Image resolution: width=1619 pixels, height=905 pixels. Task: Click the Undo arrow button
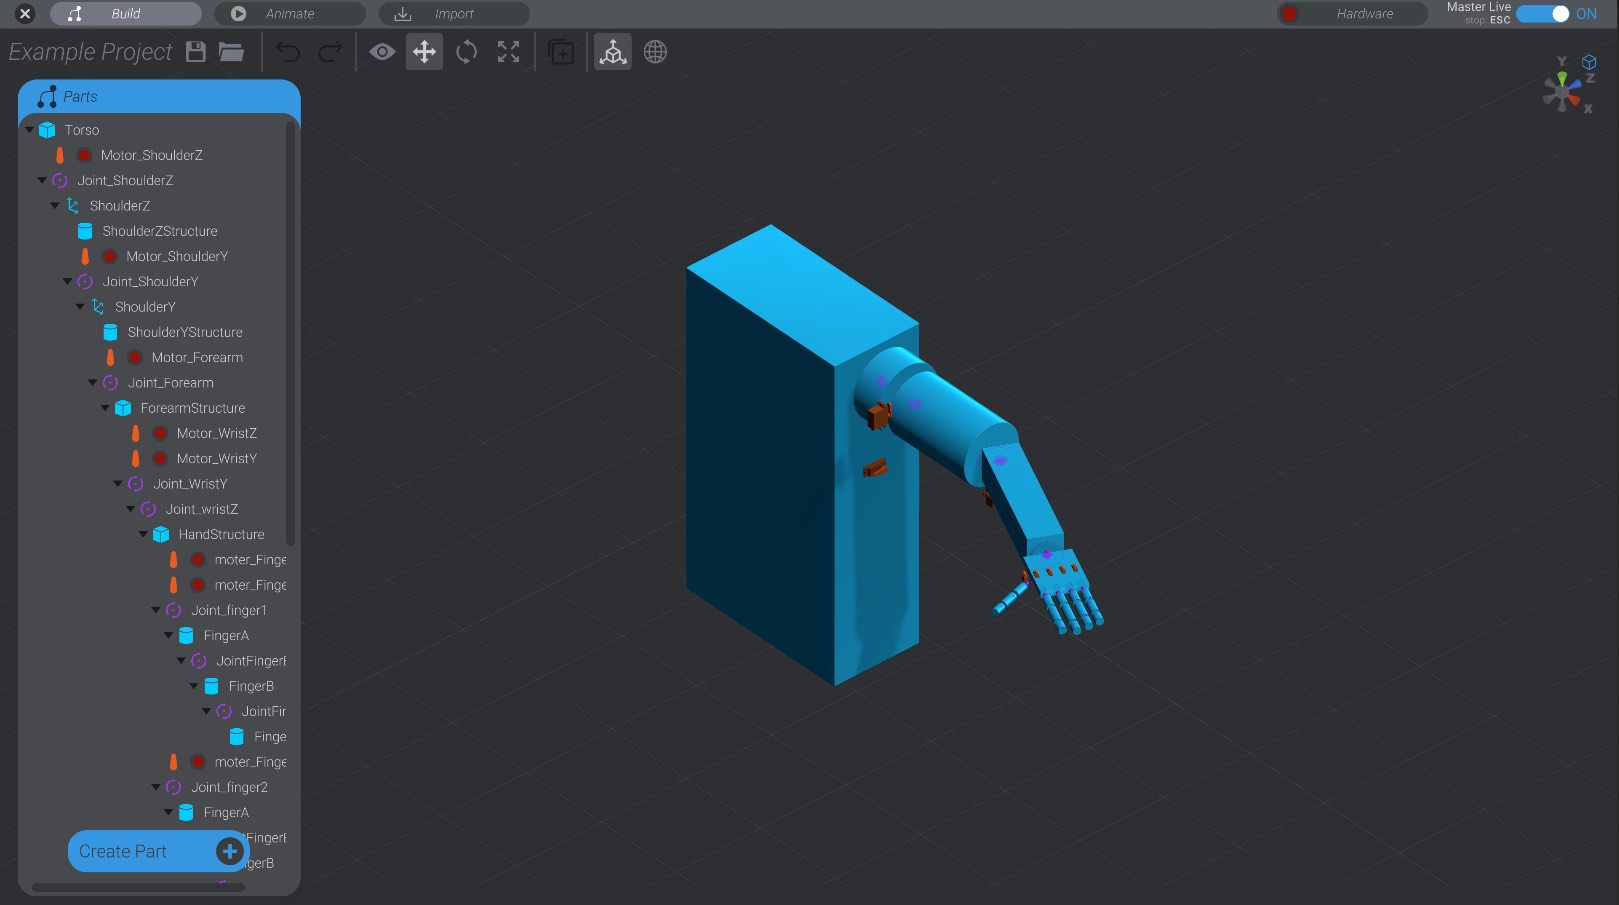pyautogui.click(x=288, y=52)
